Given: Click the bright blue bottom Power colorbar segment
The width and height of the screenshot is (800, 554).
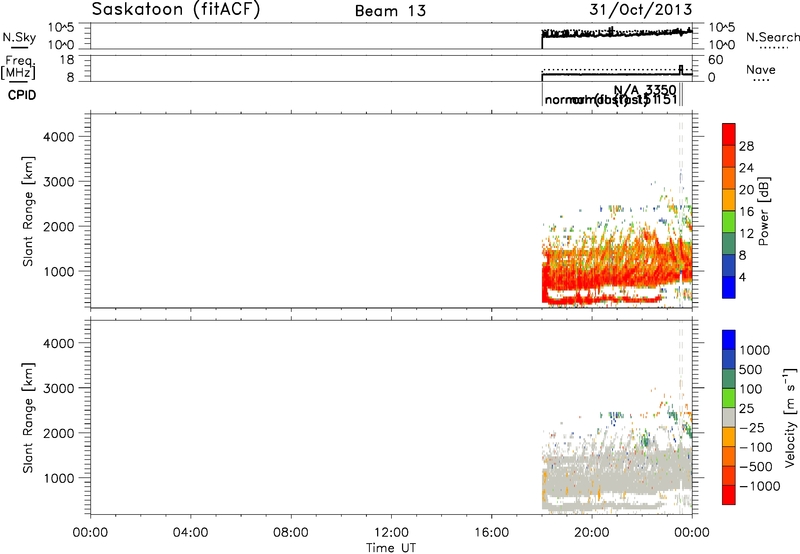Looking at the screenshot, I should [x=729, y=287].
